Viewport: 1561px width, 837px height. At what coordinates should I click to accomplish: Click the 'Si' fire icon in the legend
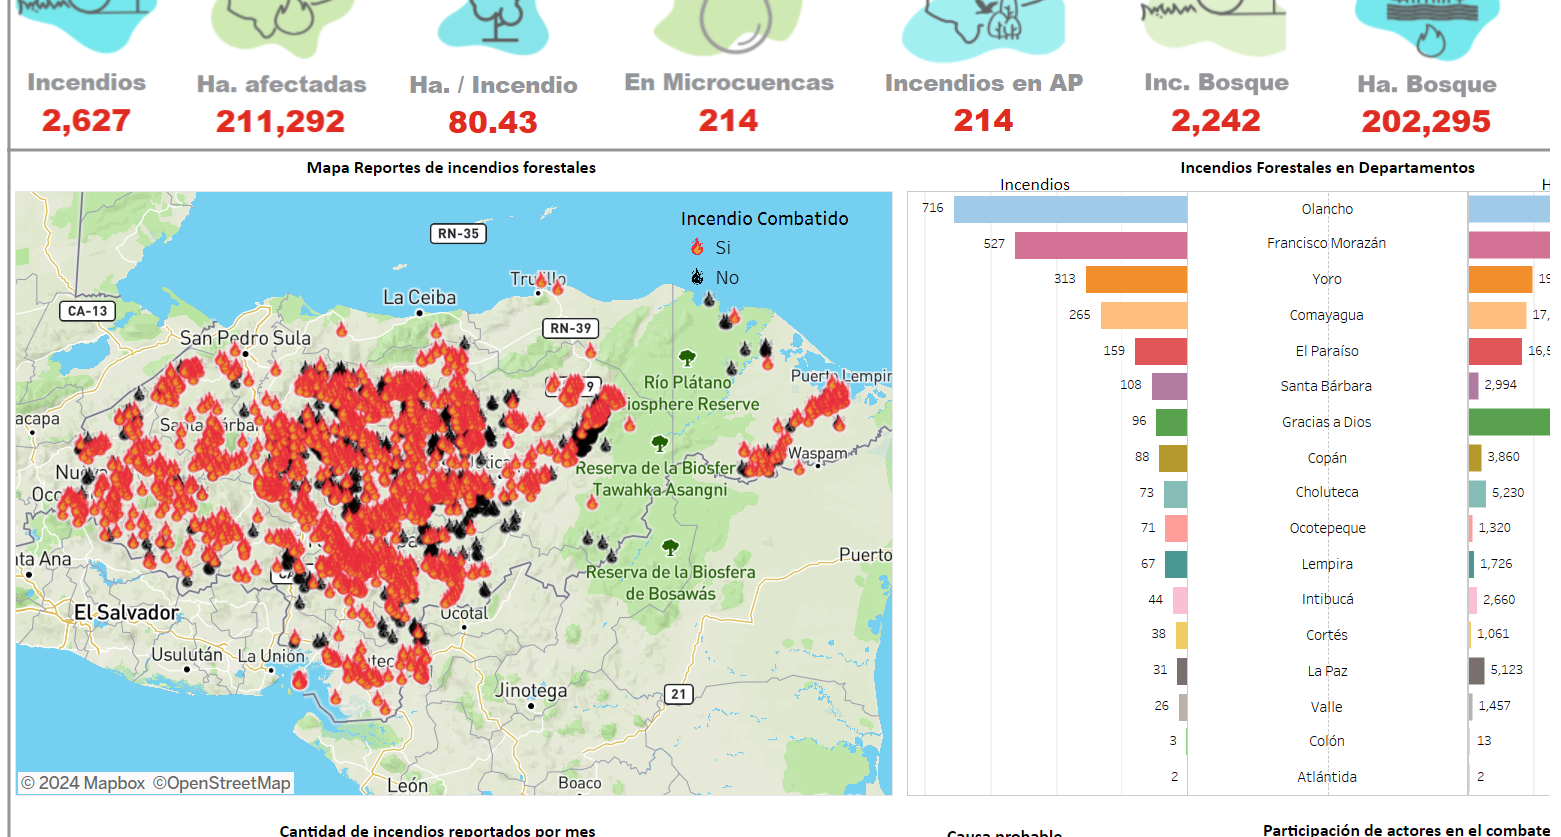(x=697, y=247)
